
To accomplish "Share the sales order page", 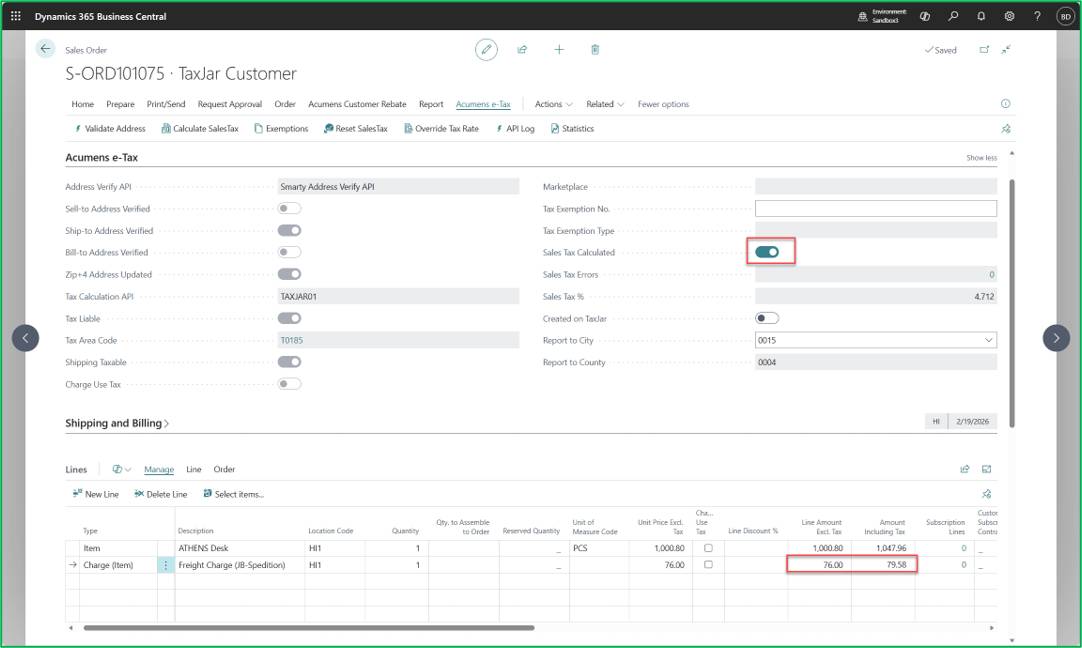I will click(522, 50).
